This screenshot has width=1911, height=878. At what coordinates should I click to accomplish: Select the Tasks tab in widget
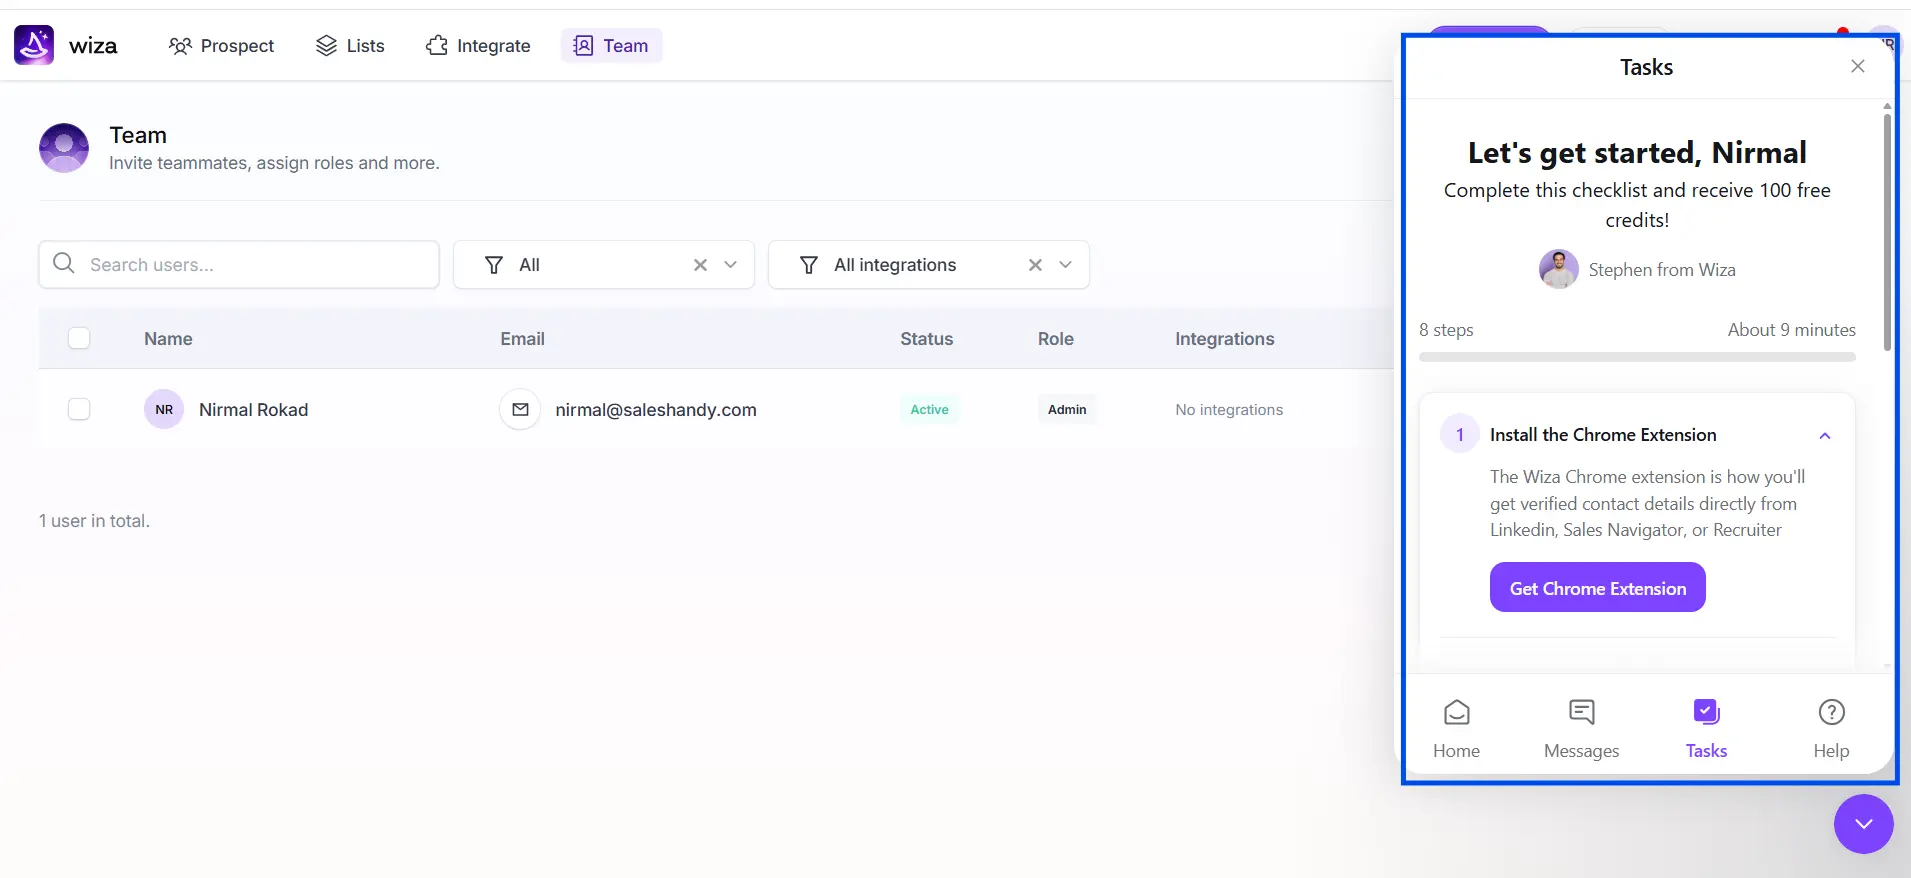[1706, 729]
